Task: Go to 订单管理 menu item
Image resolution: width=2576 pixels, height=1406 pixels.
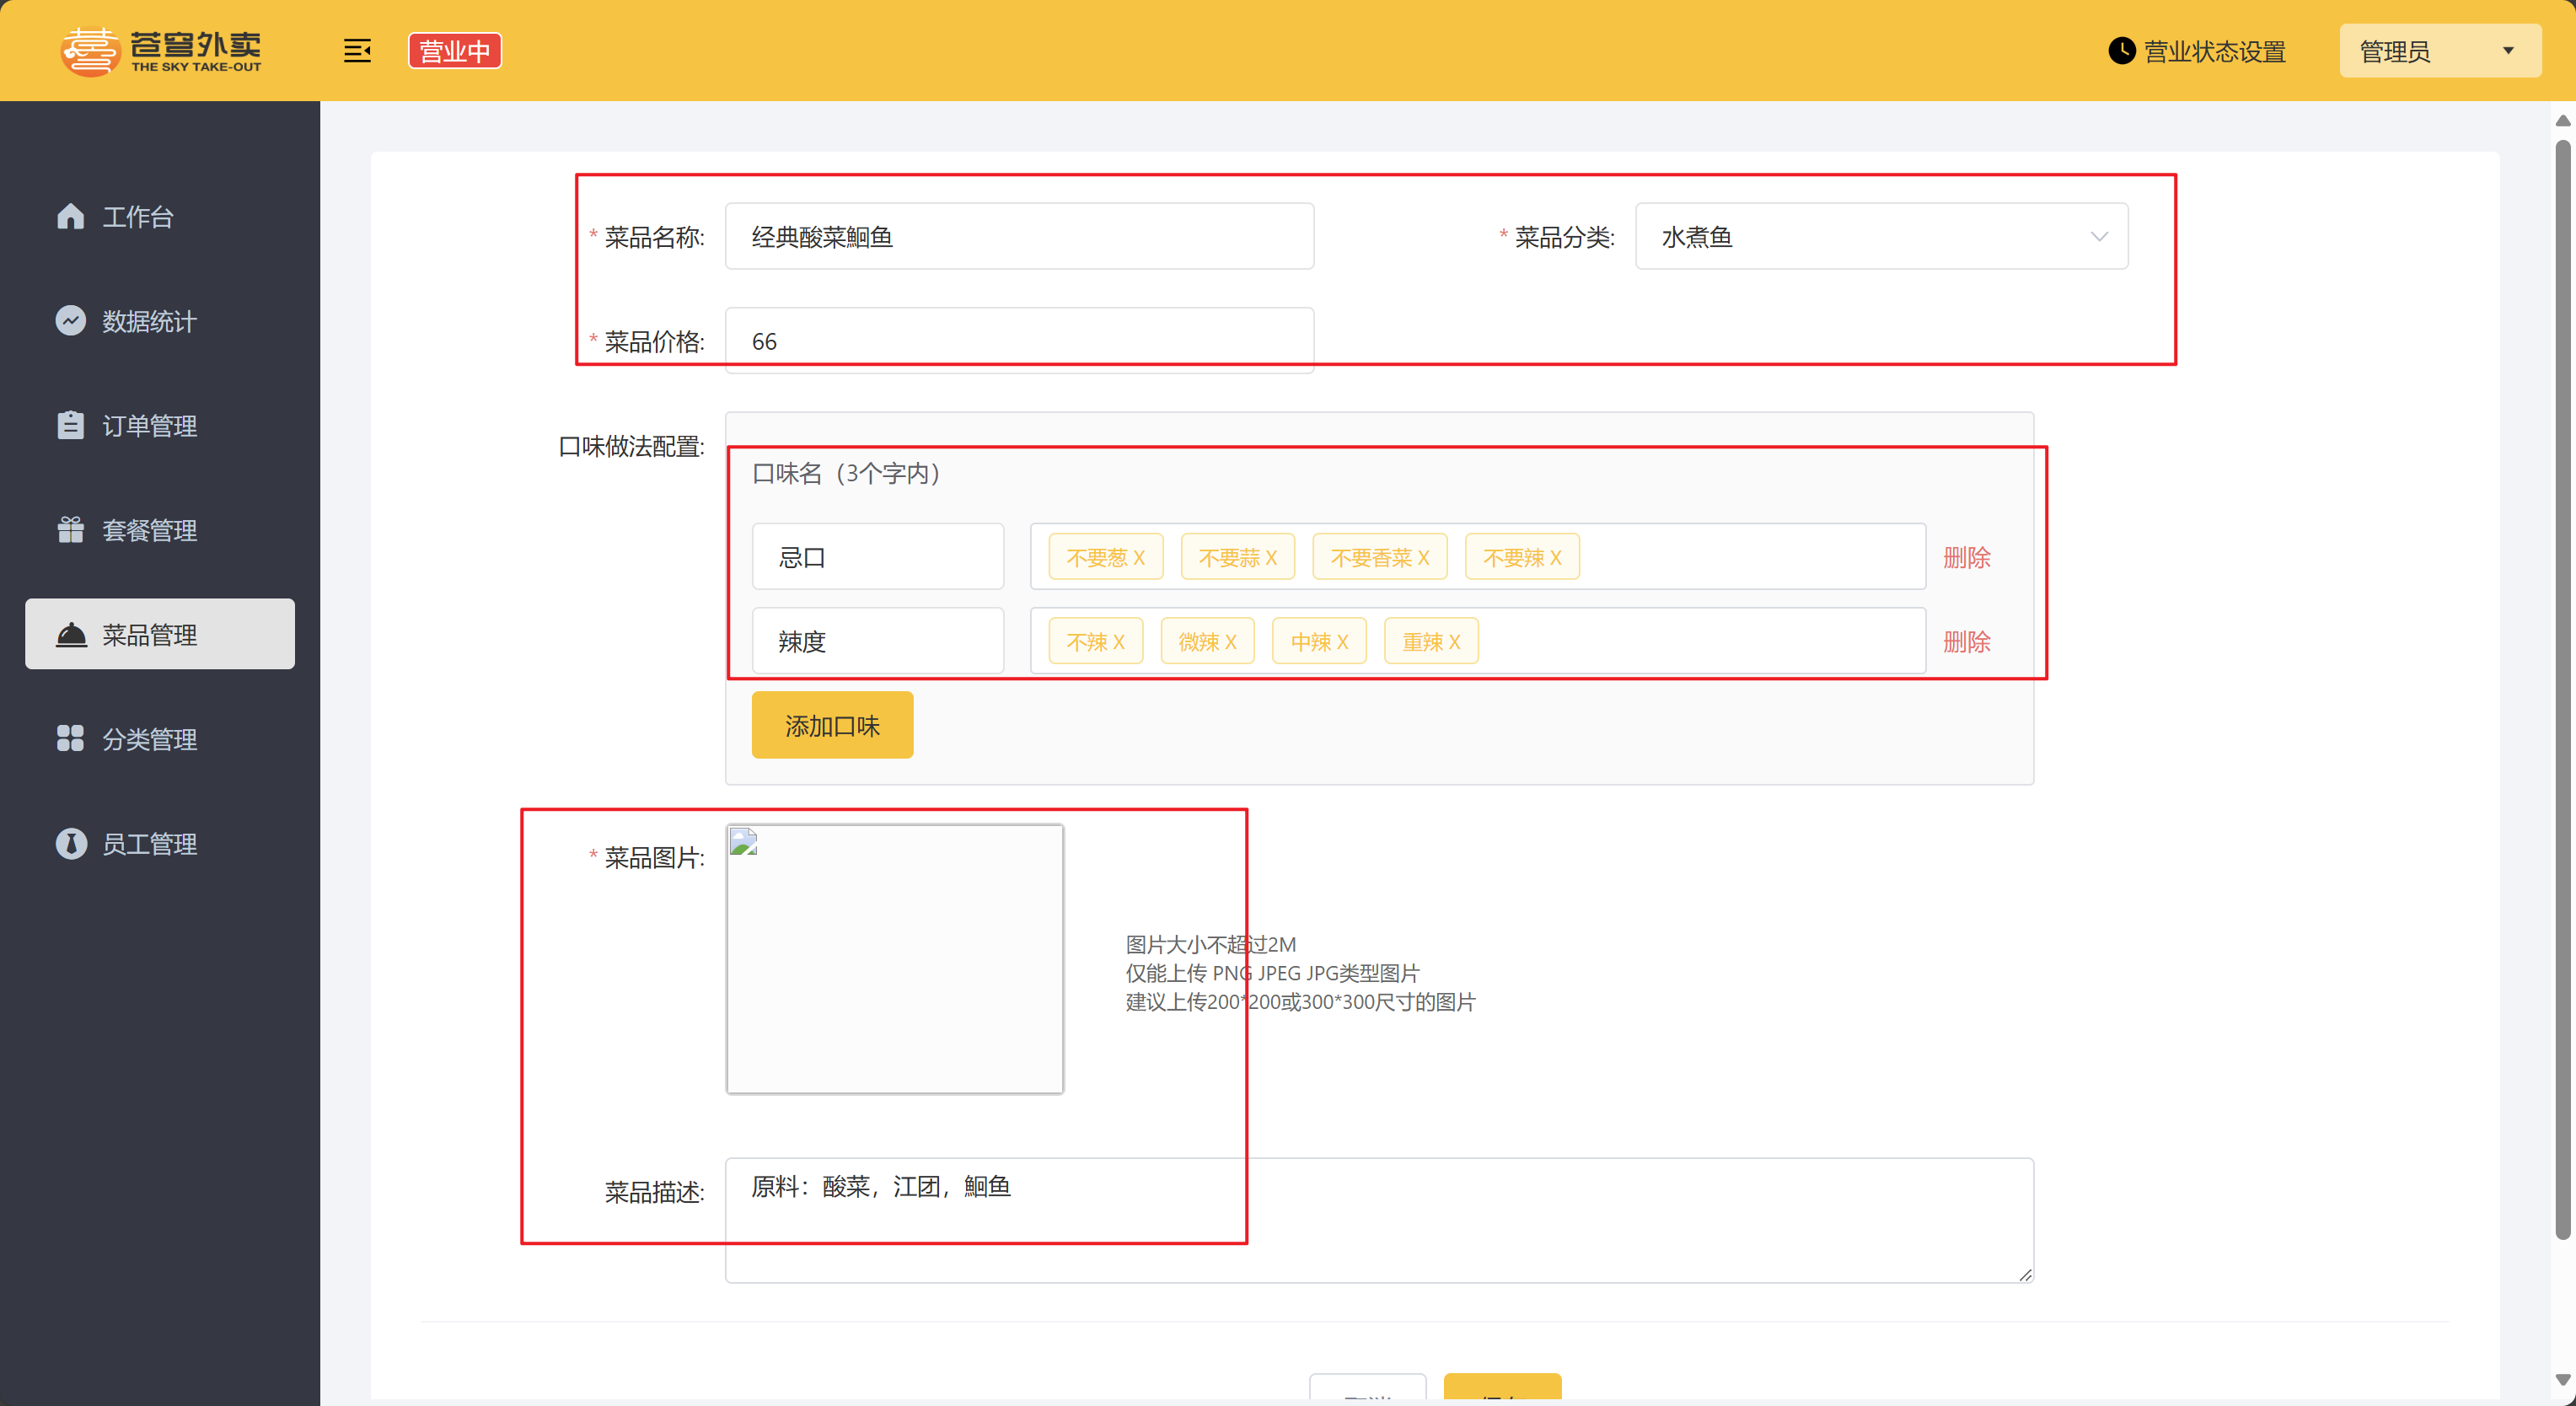Action: [x=150, y=425]
